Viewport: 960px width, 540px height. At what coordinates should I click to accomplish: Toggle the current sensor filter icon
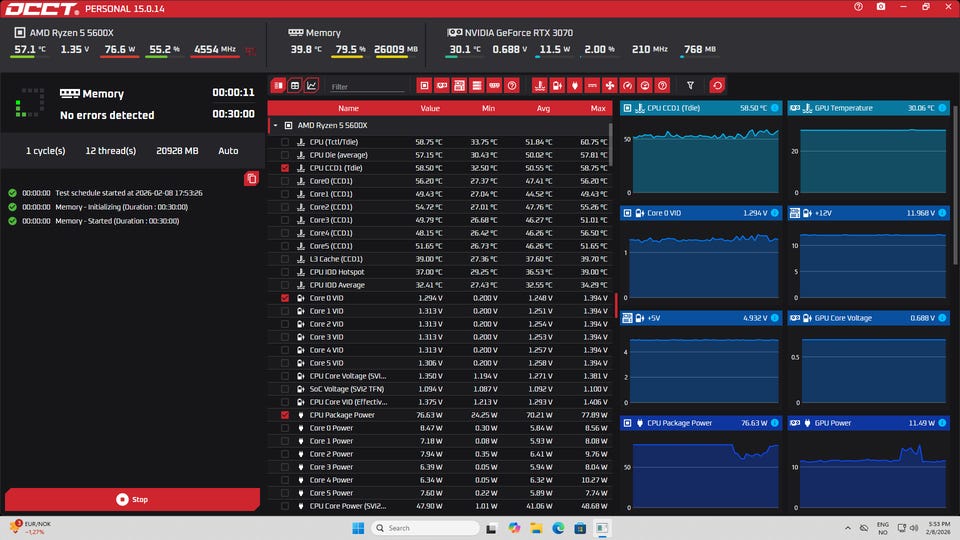[592, 86]
